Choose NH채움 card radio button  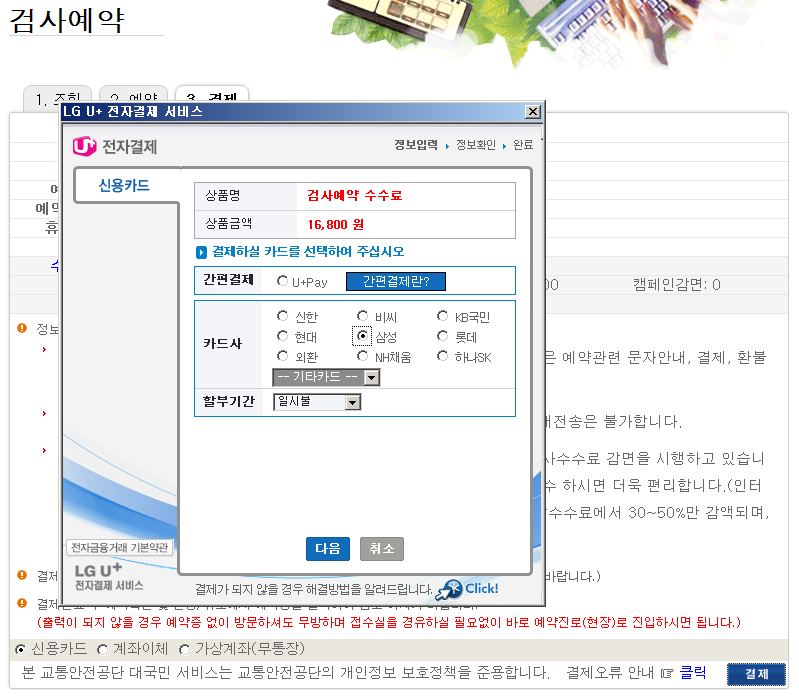pos(362,356)
